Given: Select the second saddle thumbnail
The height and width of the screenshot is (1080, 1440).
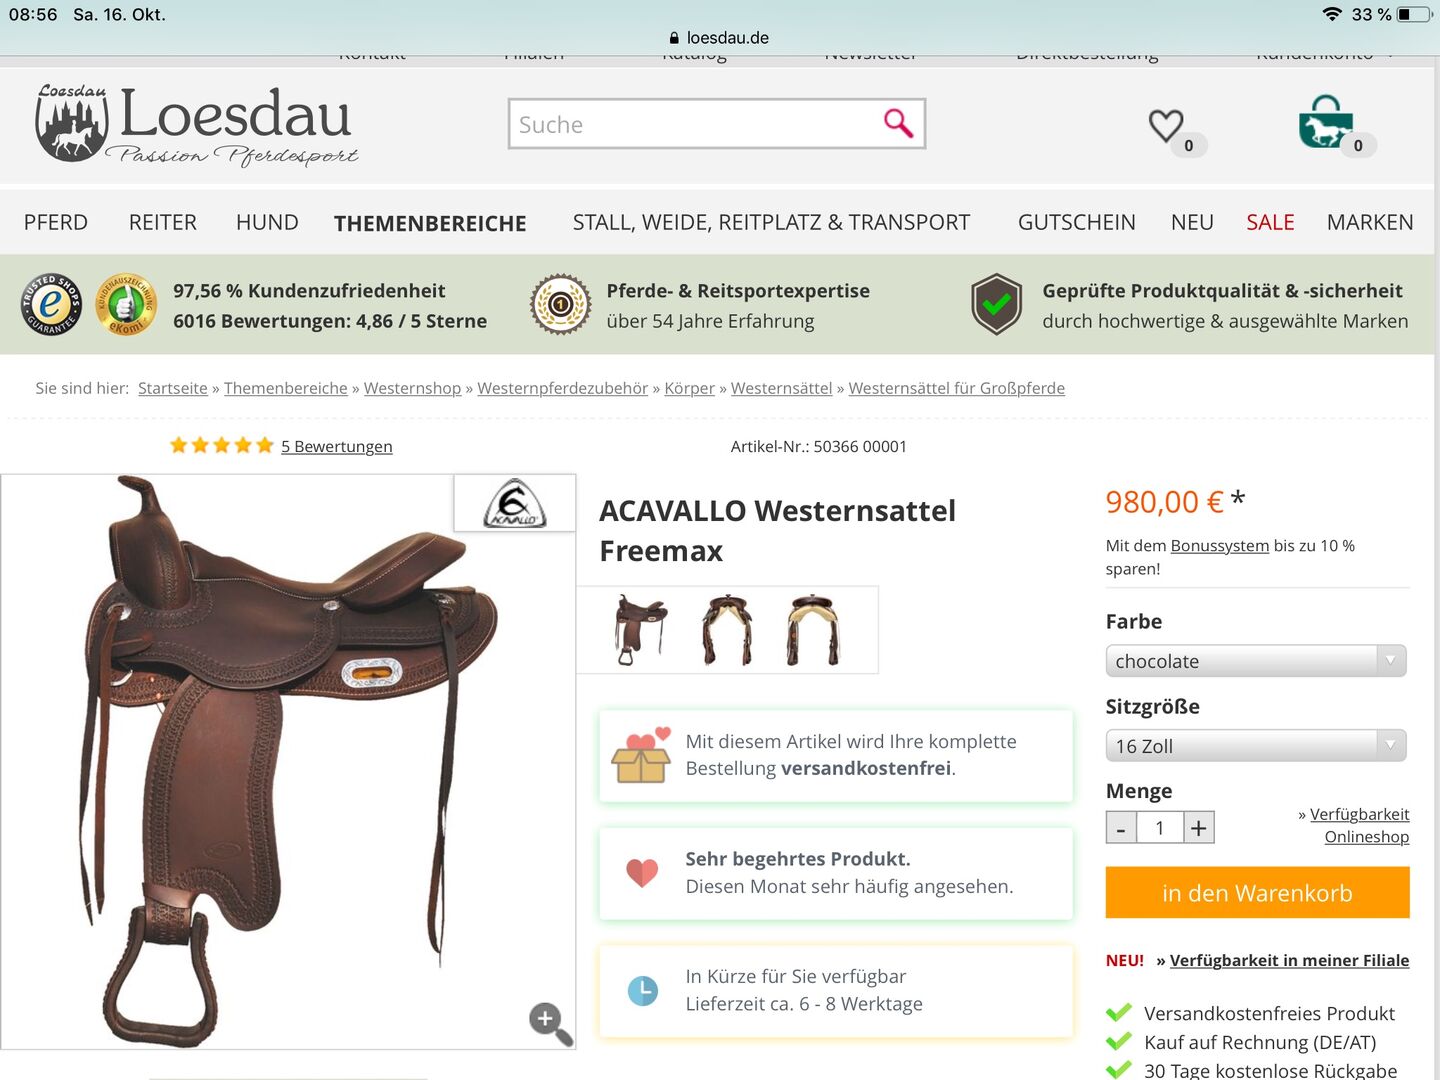Looking at the screenshot, I should click(727, 630).
